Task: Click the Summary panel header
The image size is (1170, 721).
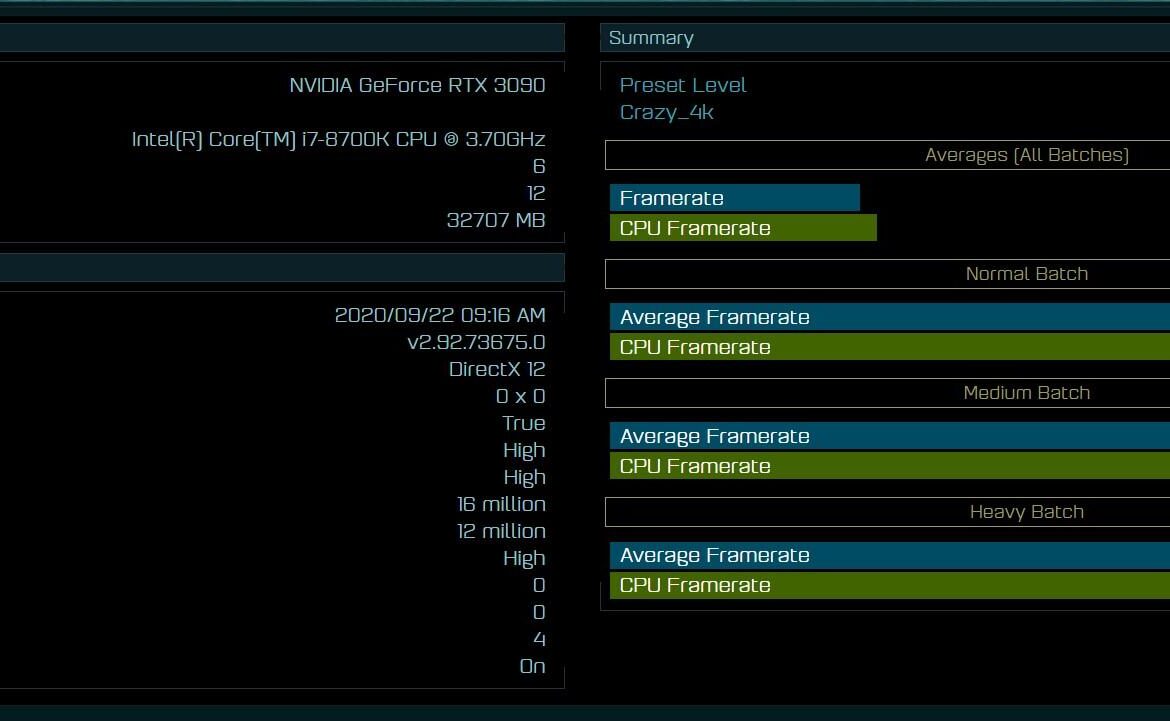Action: tap(650, 37)
